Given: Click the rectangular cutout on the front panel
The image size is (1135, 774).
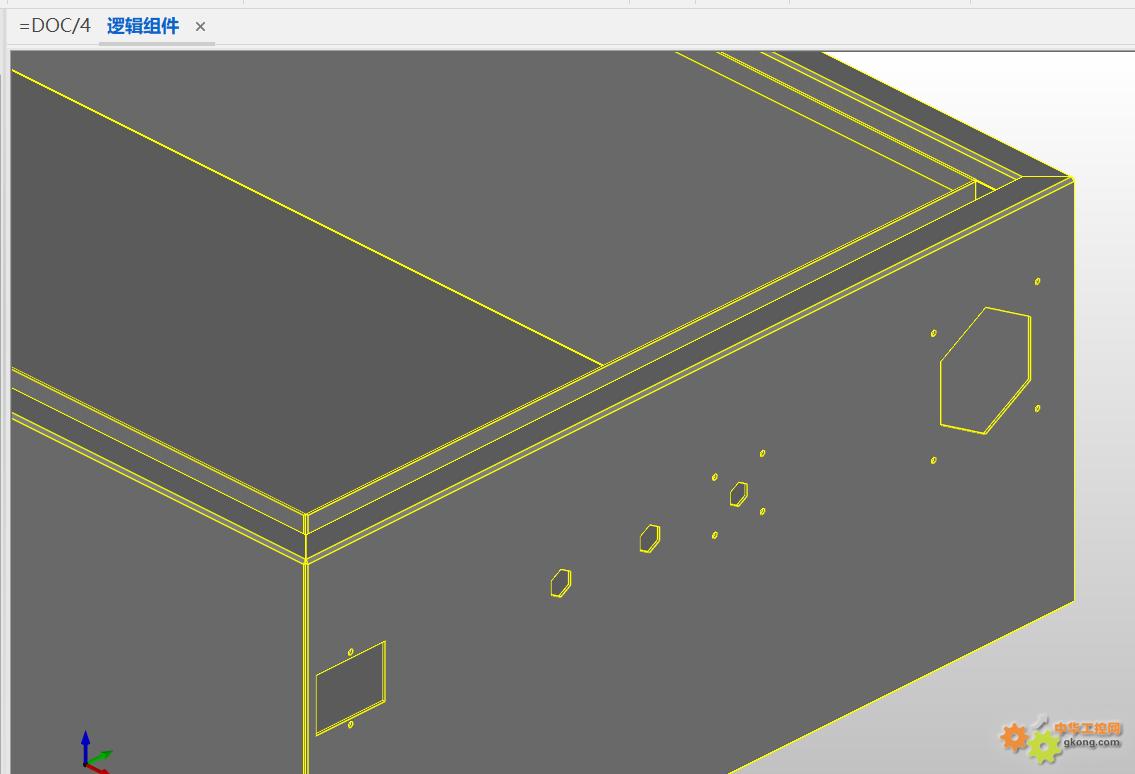Looking at the screenshot, I should 350,687.
